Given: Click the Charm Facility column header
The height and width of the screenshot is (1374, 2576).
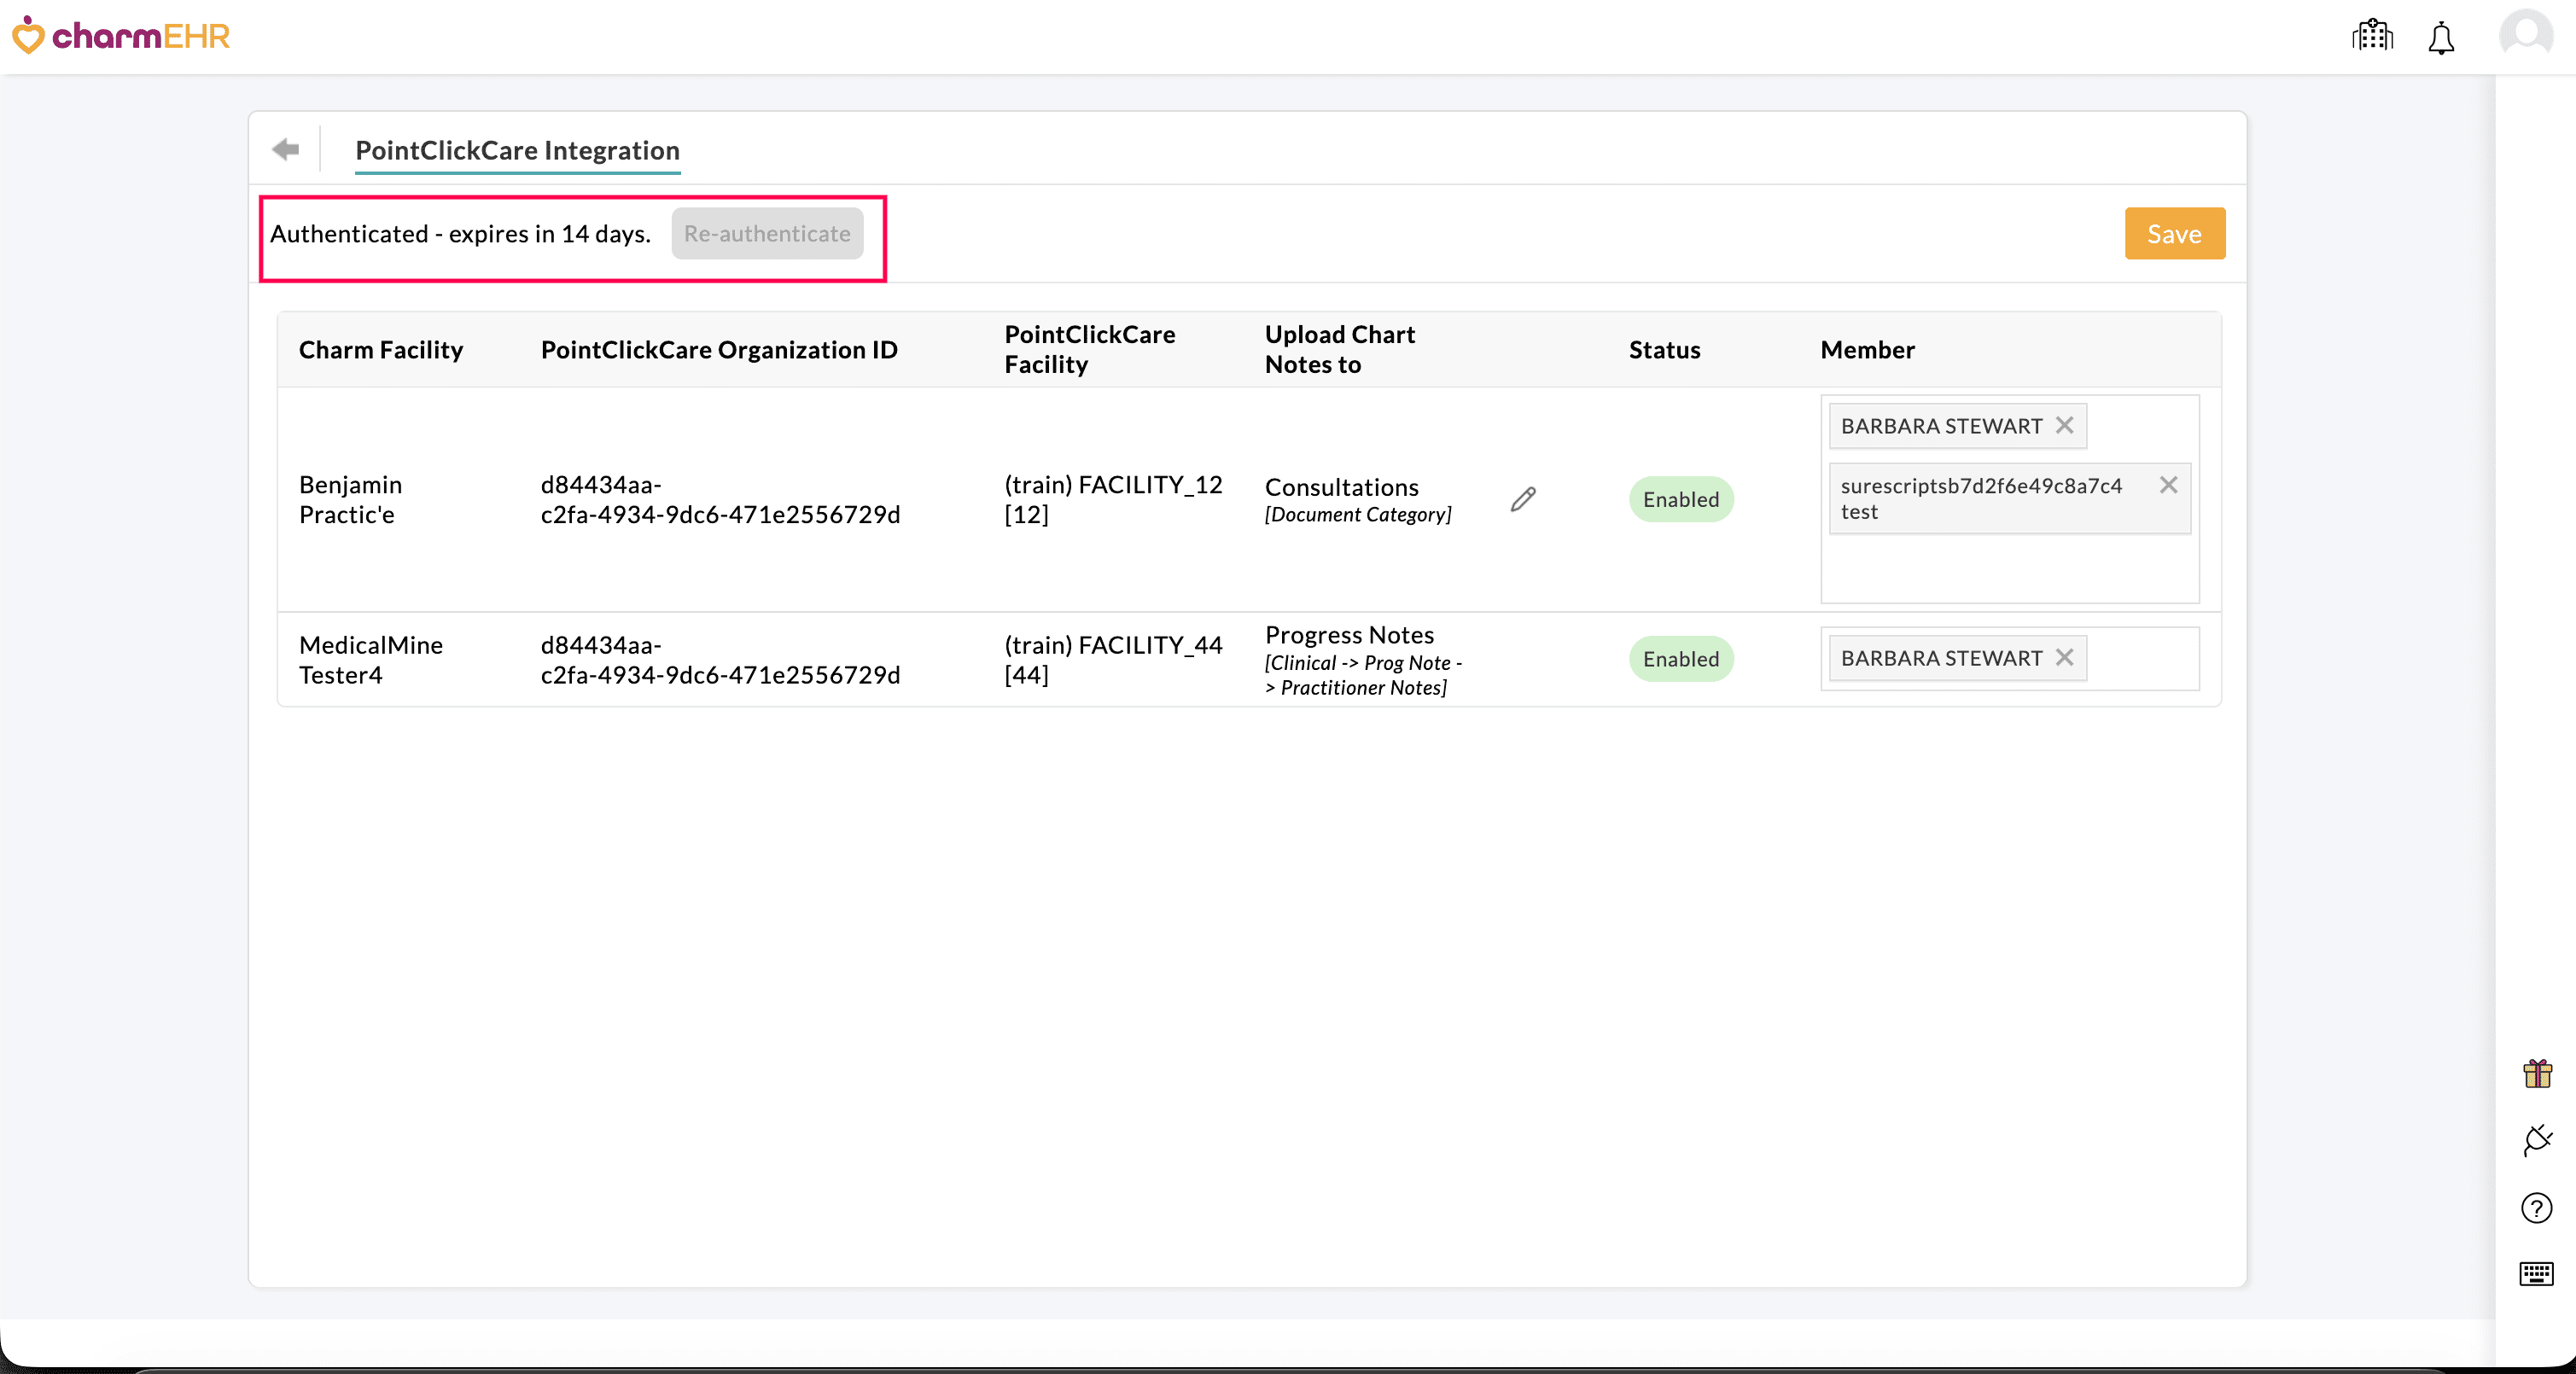Looking at the screenshot, I should point(381,349).
